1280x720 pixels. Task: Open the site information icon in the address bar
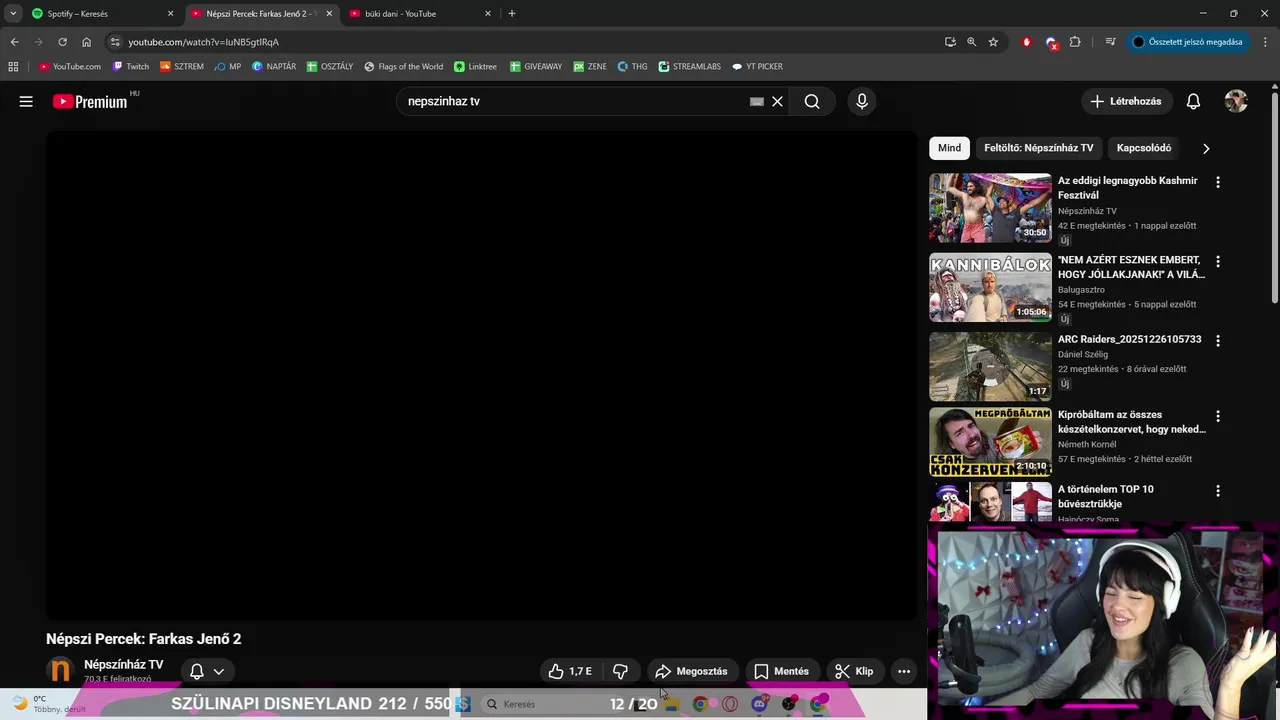click(115, 42)
